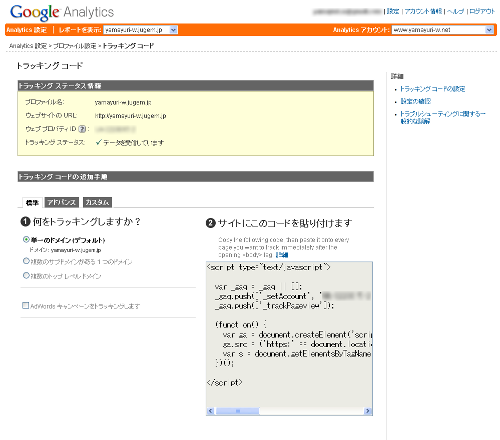The height and width of the screenshot is (440, 500).
Task: Switch to the 標準 tab
Action: click(x=32, y=202)
